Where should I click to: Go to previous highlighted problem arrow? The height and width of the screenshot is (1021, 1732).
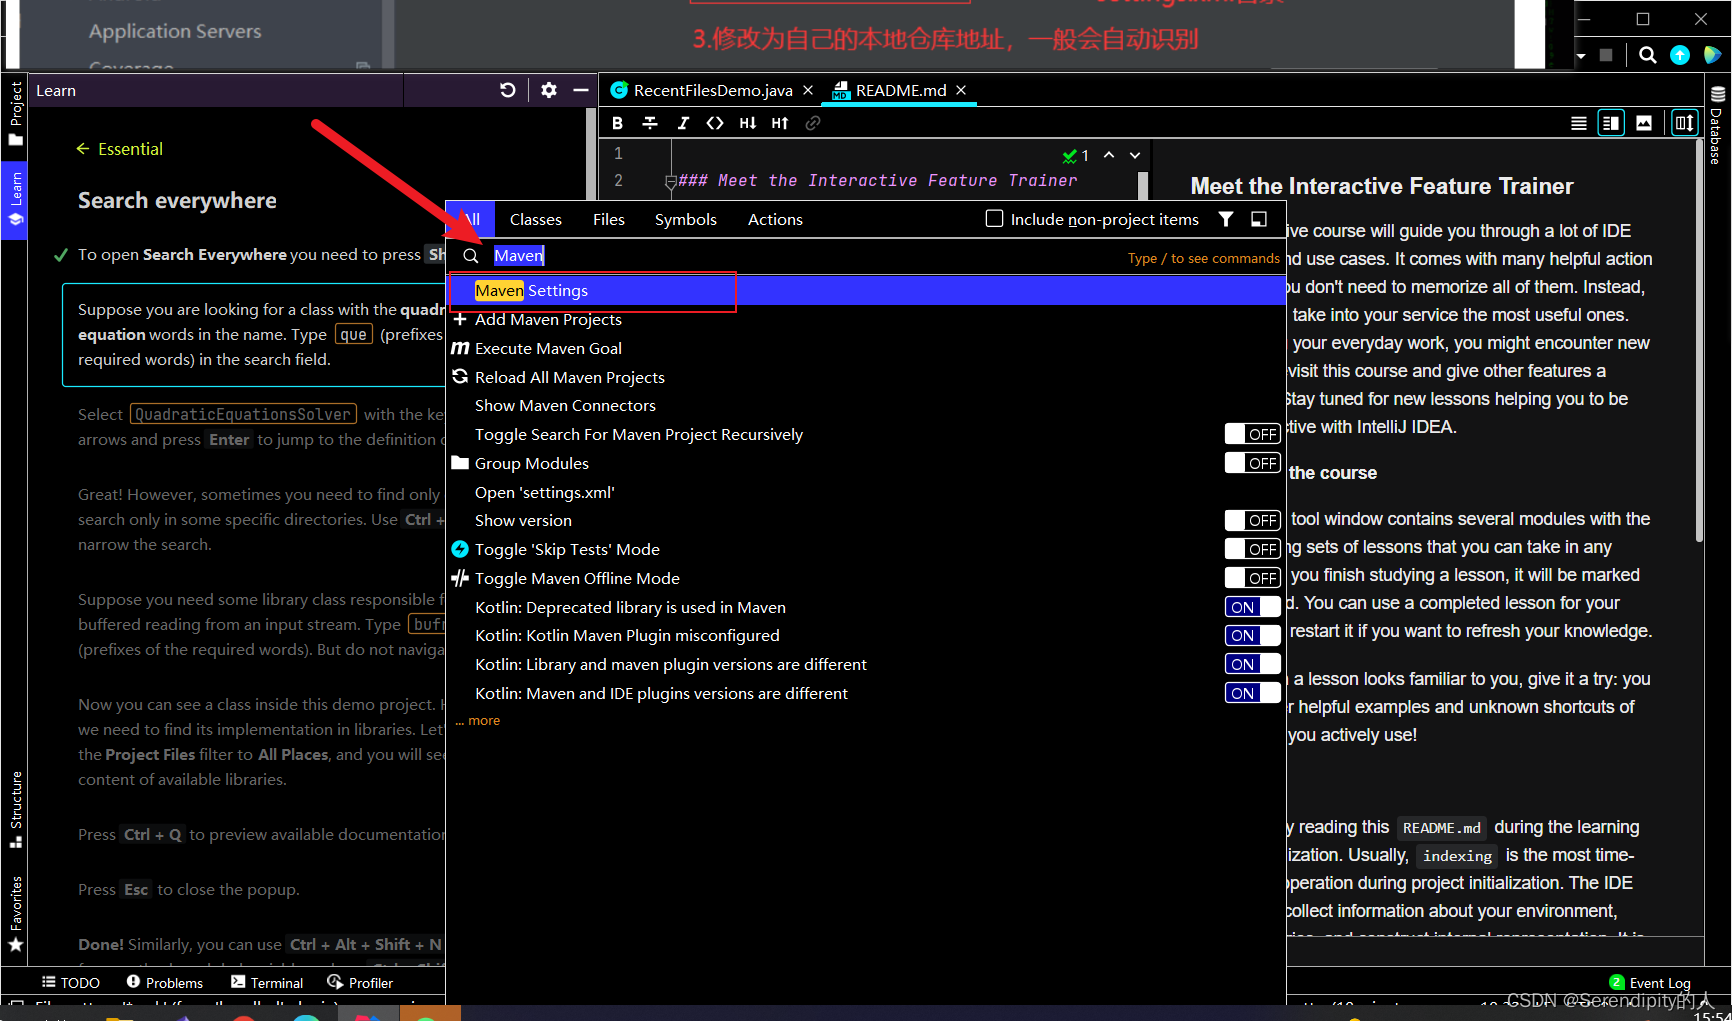click(1109, 155)
